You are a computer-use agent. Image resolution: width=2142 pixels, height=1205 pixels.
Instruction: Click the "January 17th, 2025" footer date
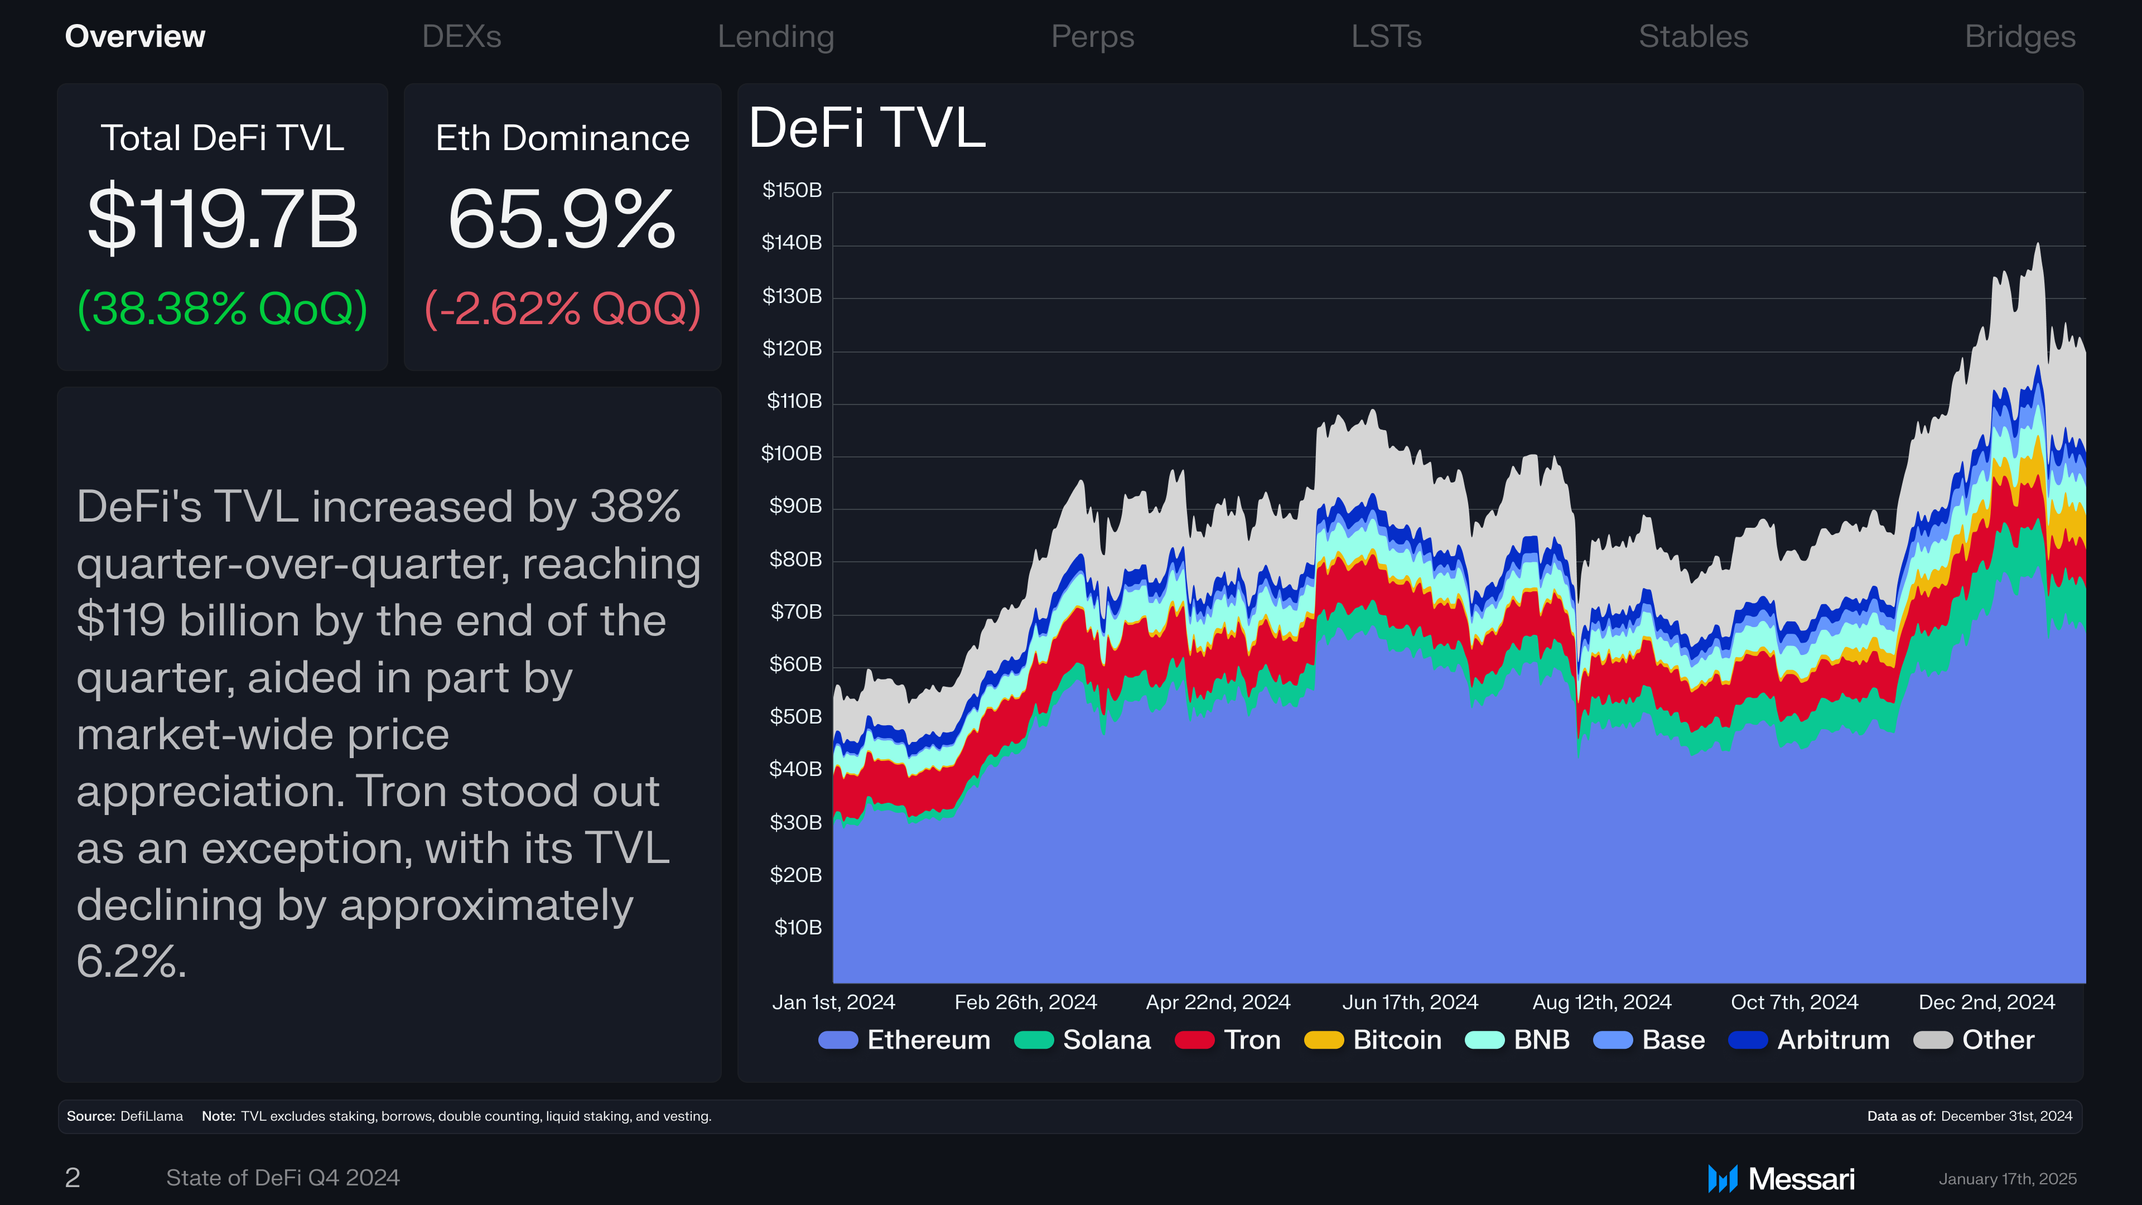pos(2008,1179)
